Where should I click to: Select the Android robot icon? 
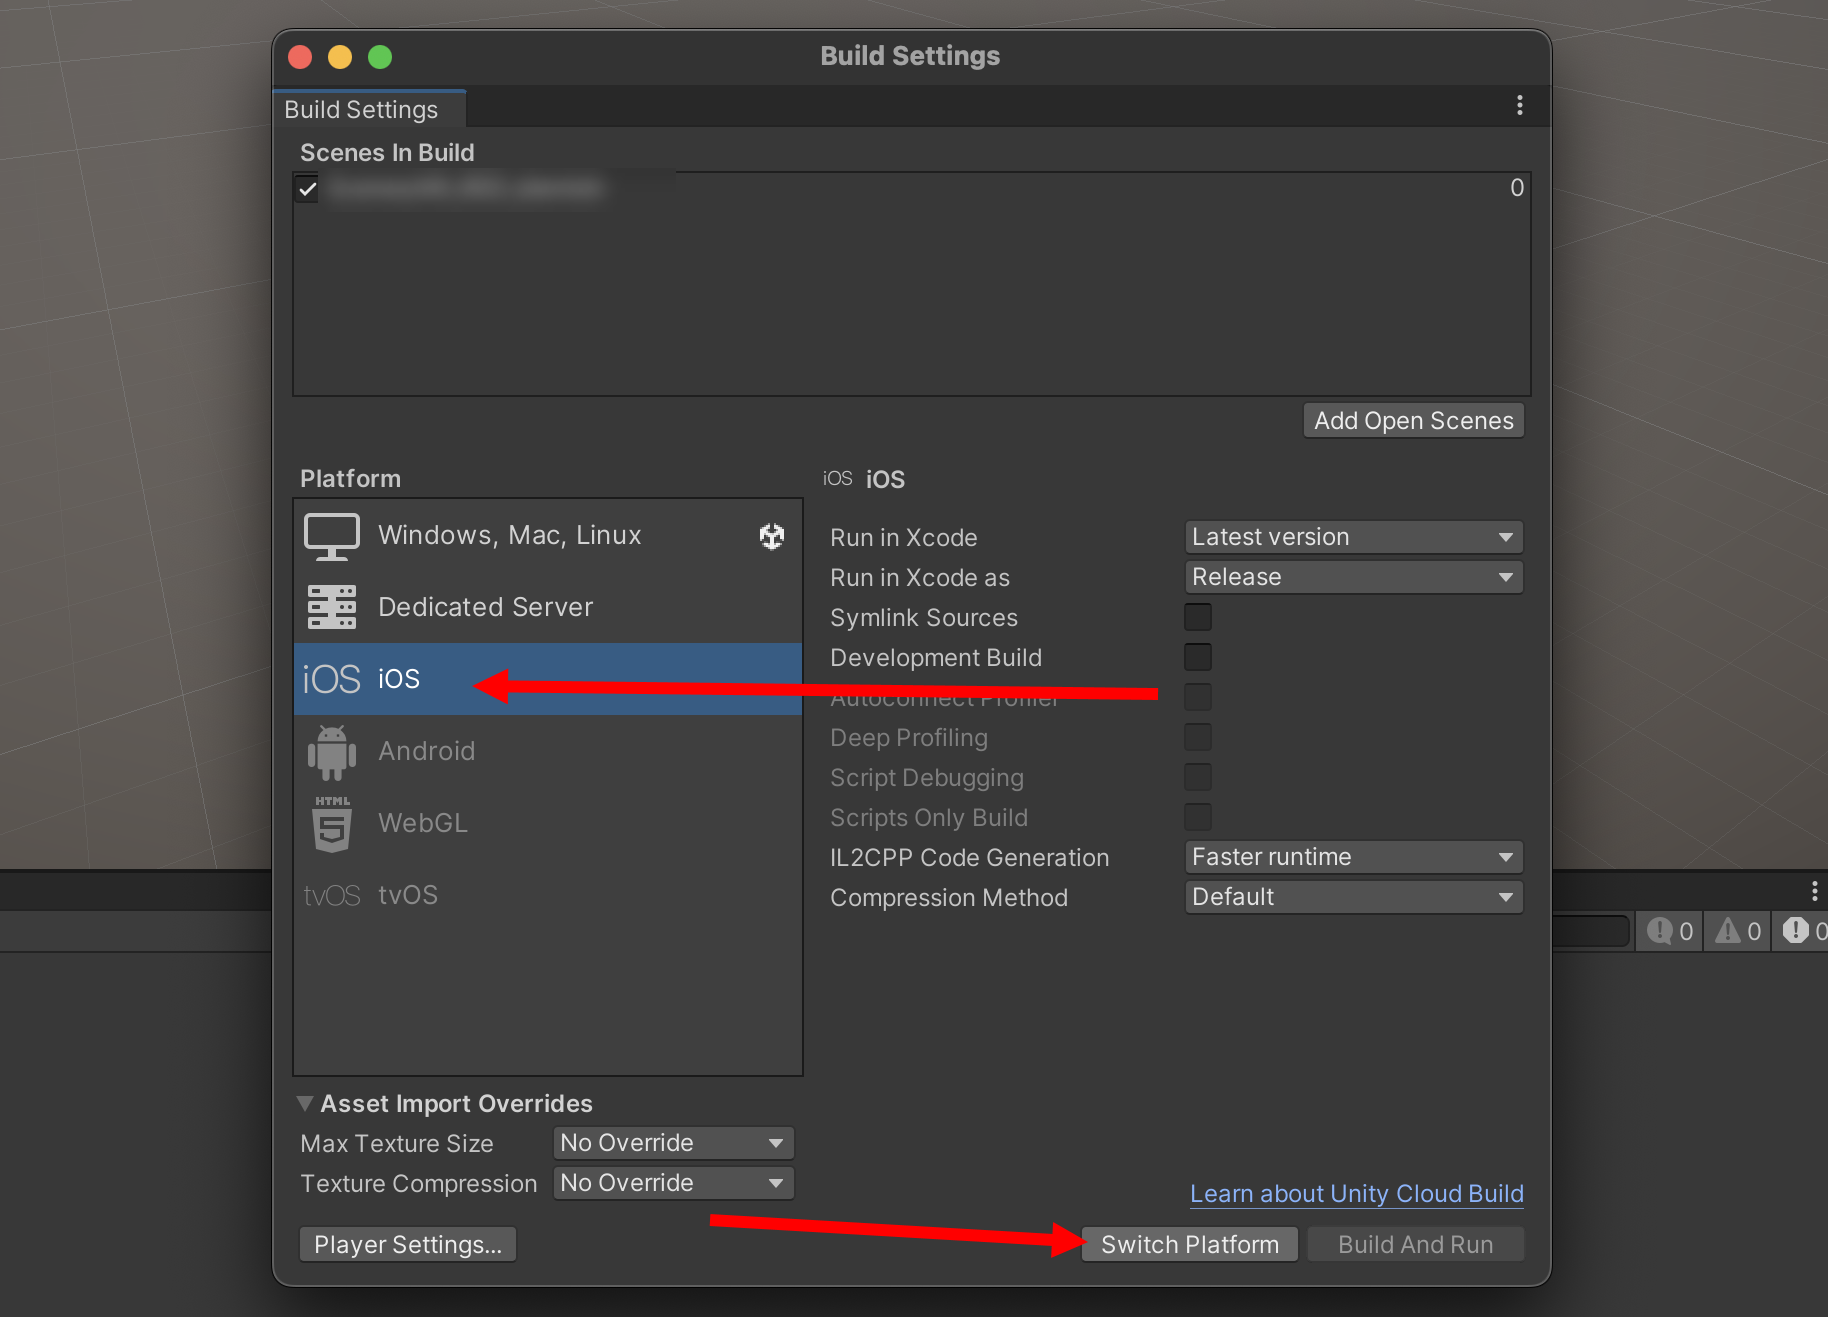click(x=332, y=752)
